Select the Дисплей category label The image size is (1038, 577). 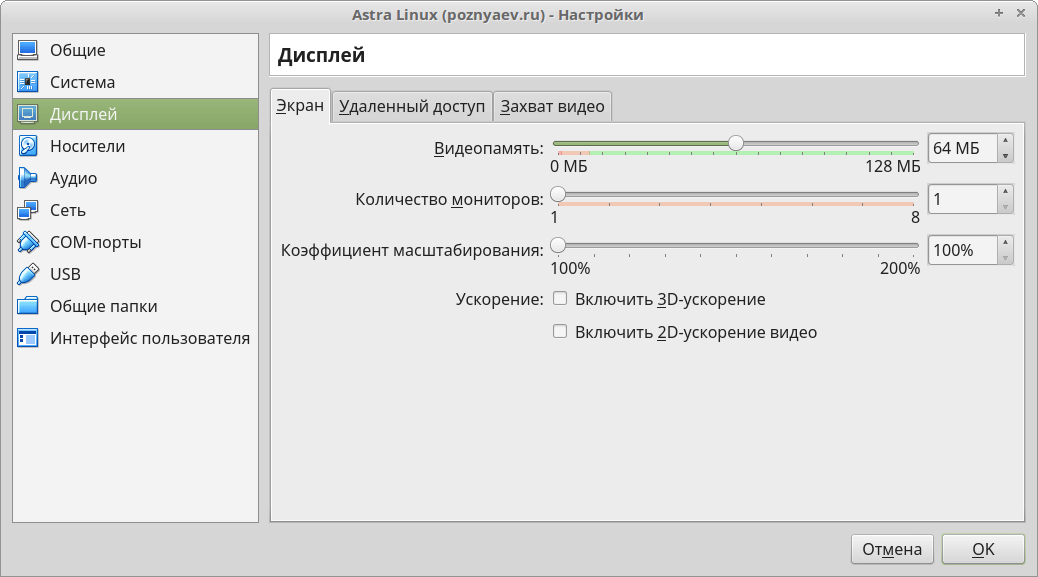point(83,114)
